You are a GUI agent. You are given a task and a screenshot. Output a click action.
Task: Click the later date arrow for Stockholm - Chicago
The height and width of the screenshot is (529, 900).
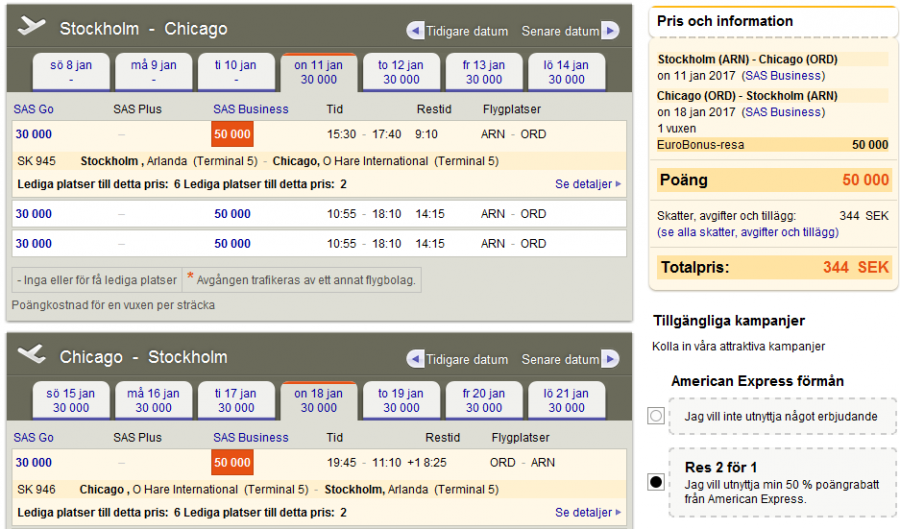pyautogui.click(x=610, y=31)
